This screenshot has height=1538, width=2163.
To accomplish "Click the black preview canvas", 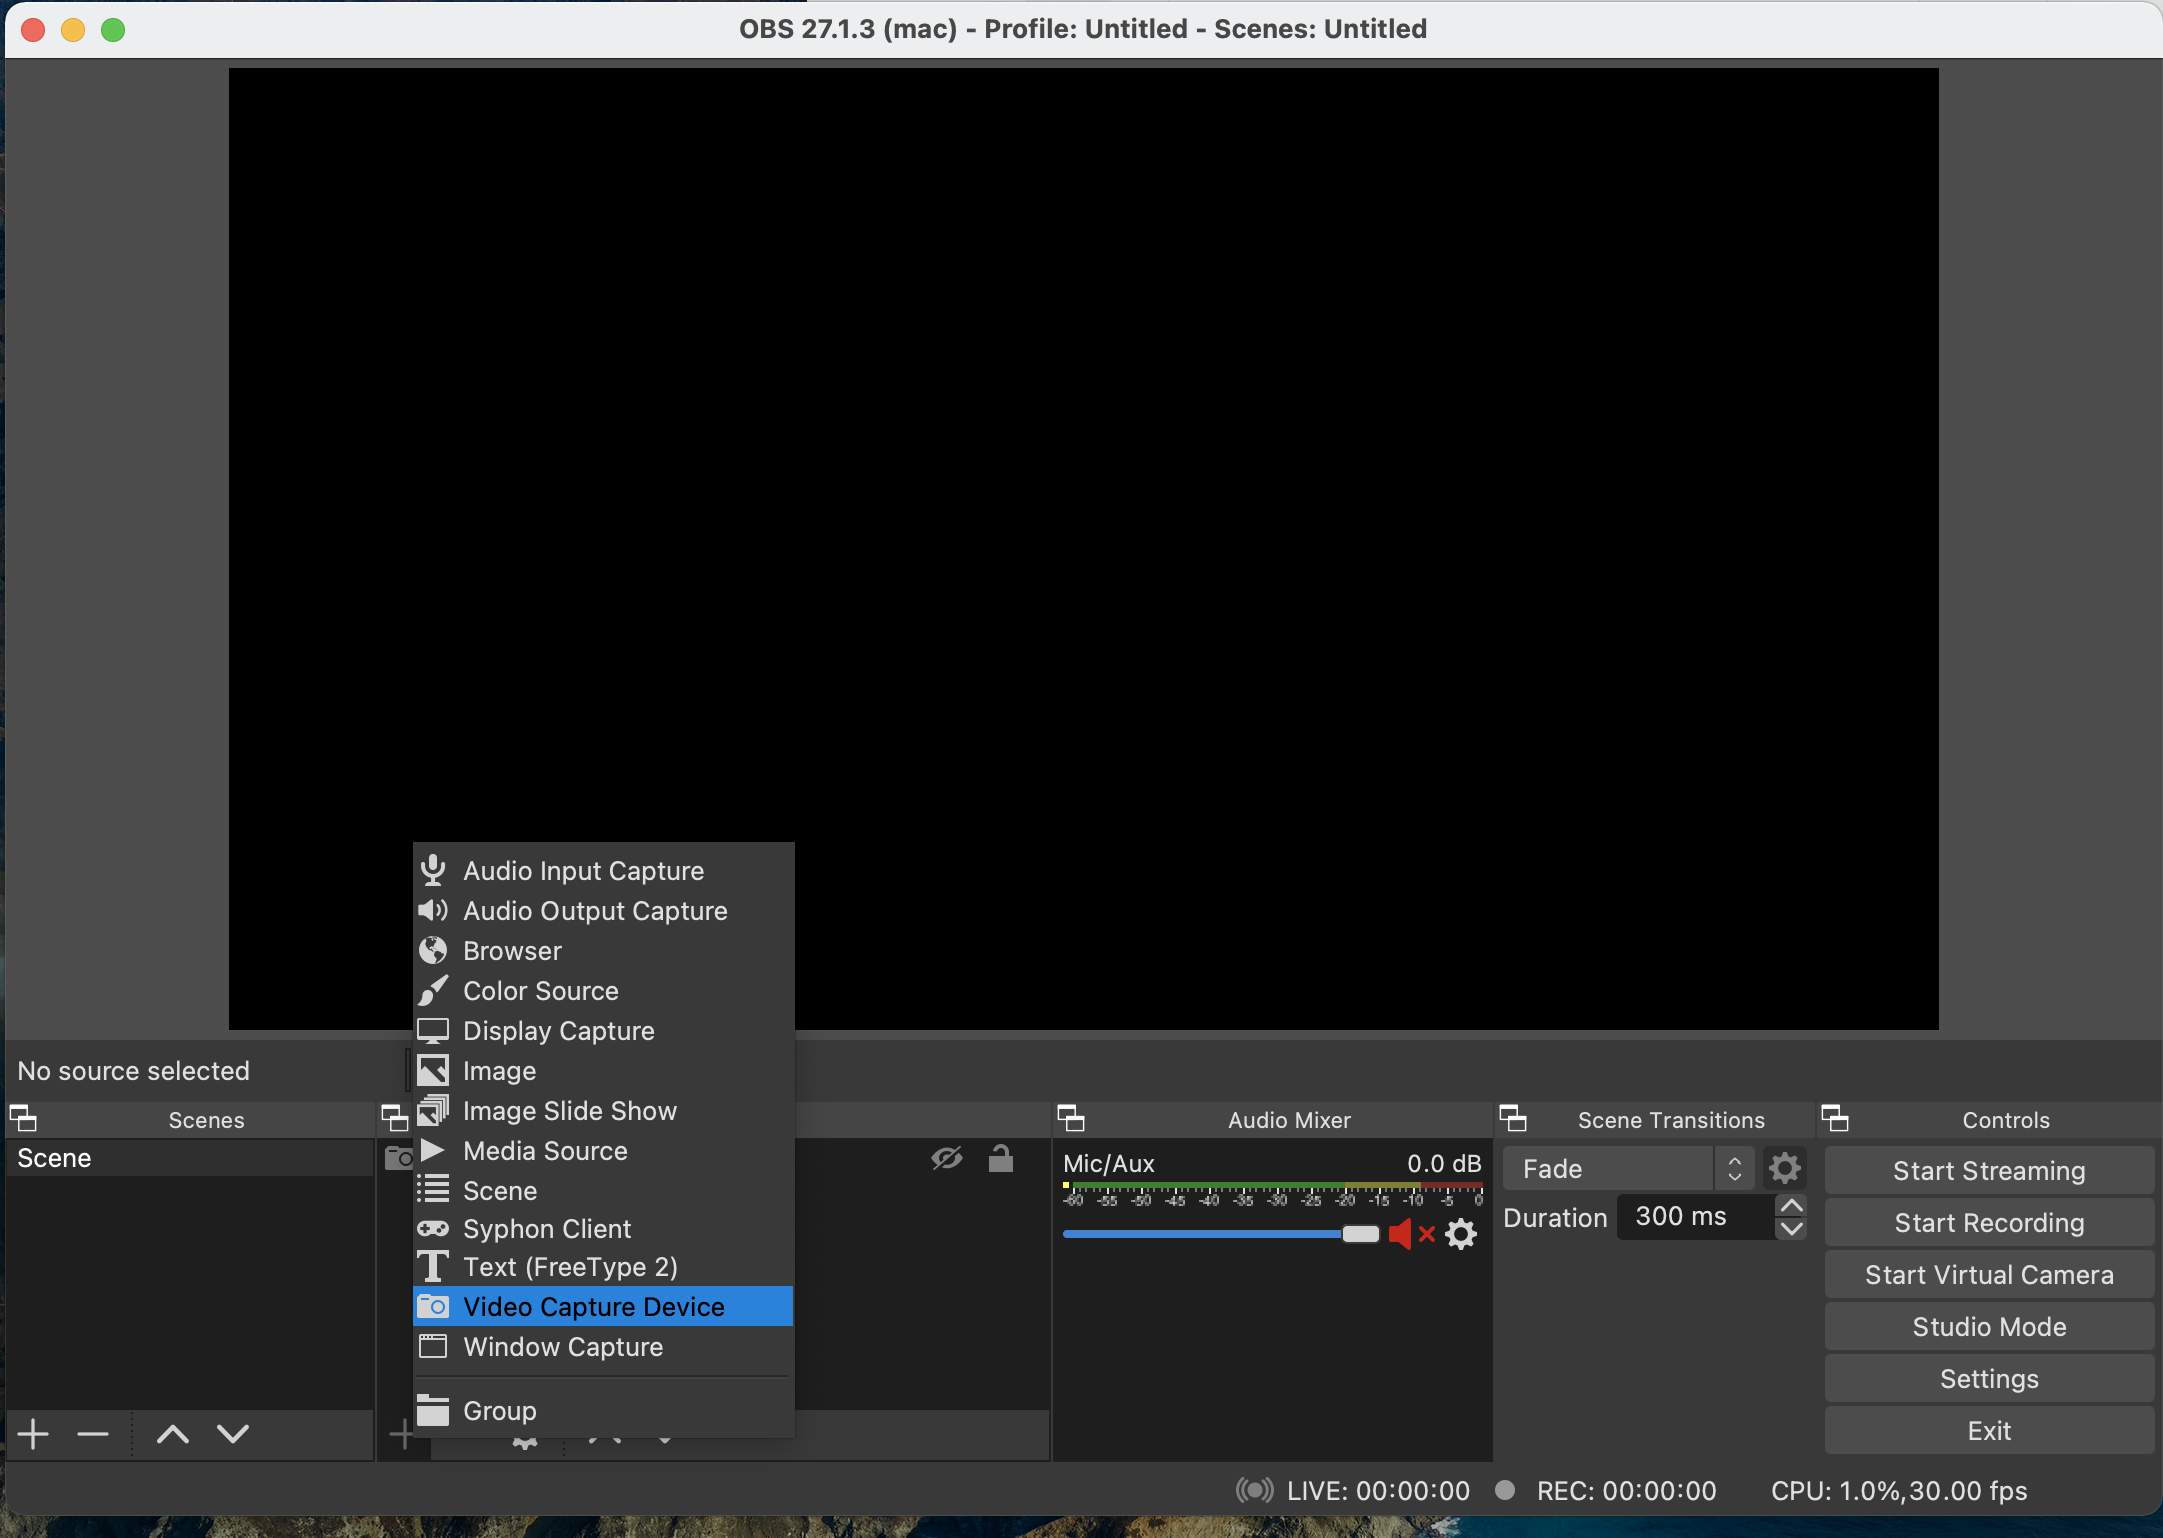I will click(1083, 548).
